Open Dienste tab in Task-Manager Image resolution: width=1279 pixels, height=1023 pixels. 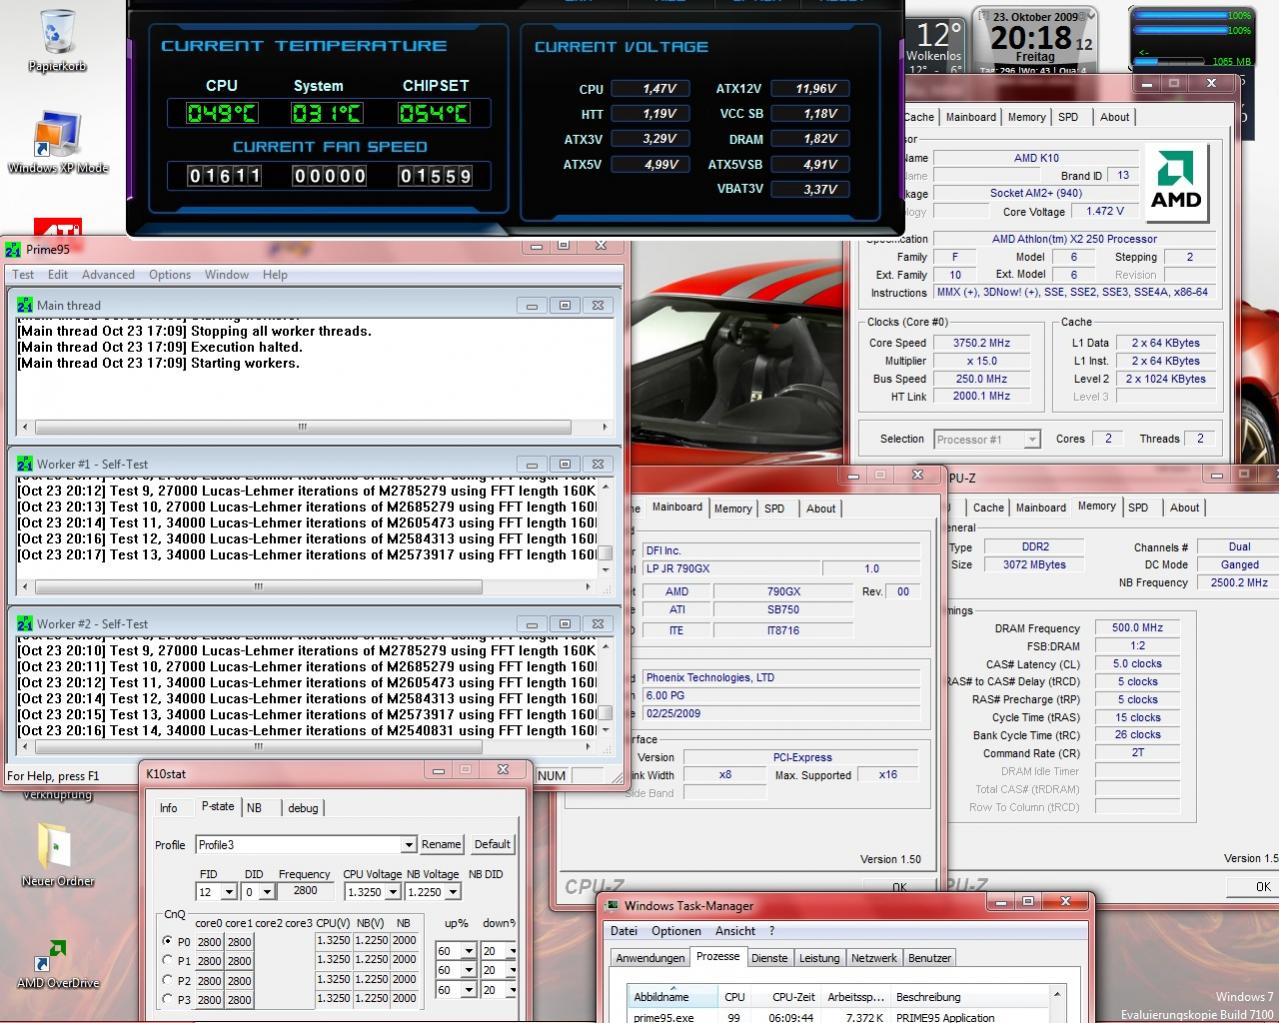(x=769, y=958)
